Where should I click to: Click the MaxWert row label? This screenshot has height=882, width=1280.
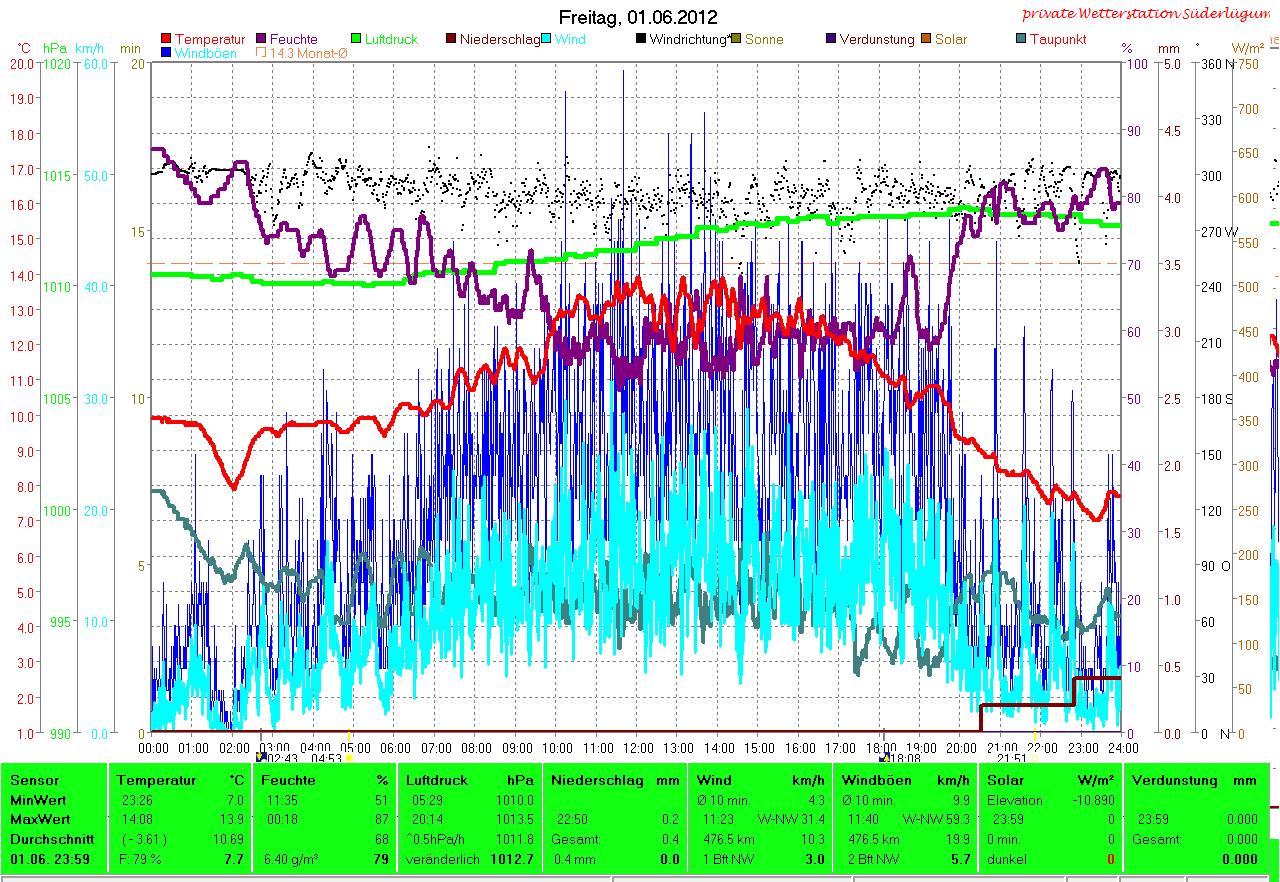click(37, 819)
